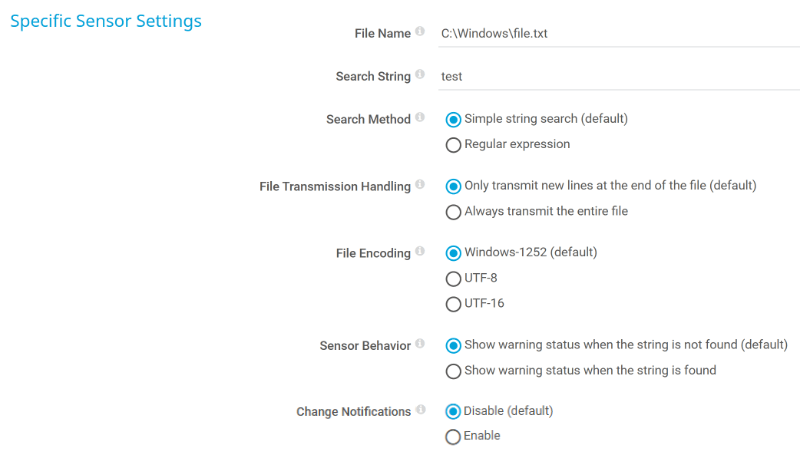Screen dimensions: 800x465
Task: Select Regular expression search method
Action: coord(454,145)
